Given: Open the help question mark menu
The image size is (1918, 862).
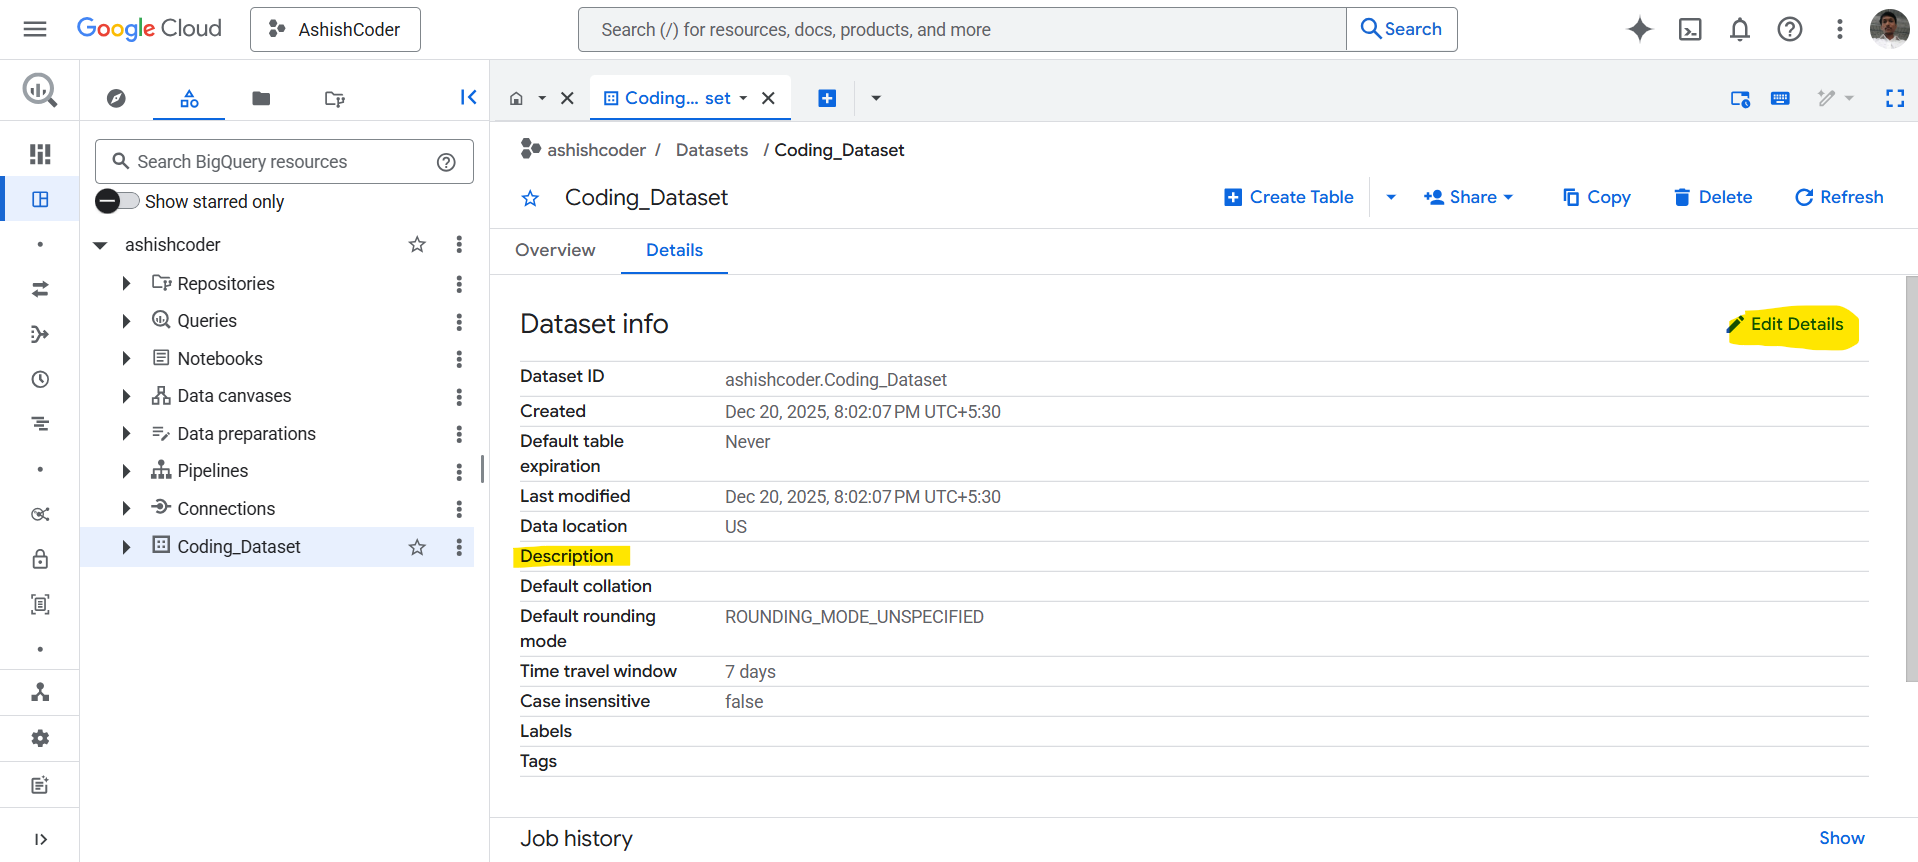Looking at the screenshot, I should pos(1790,29).
